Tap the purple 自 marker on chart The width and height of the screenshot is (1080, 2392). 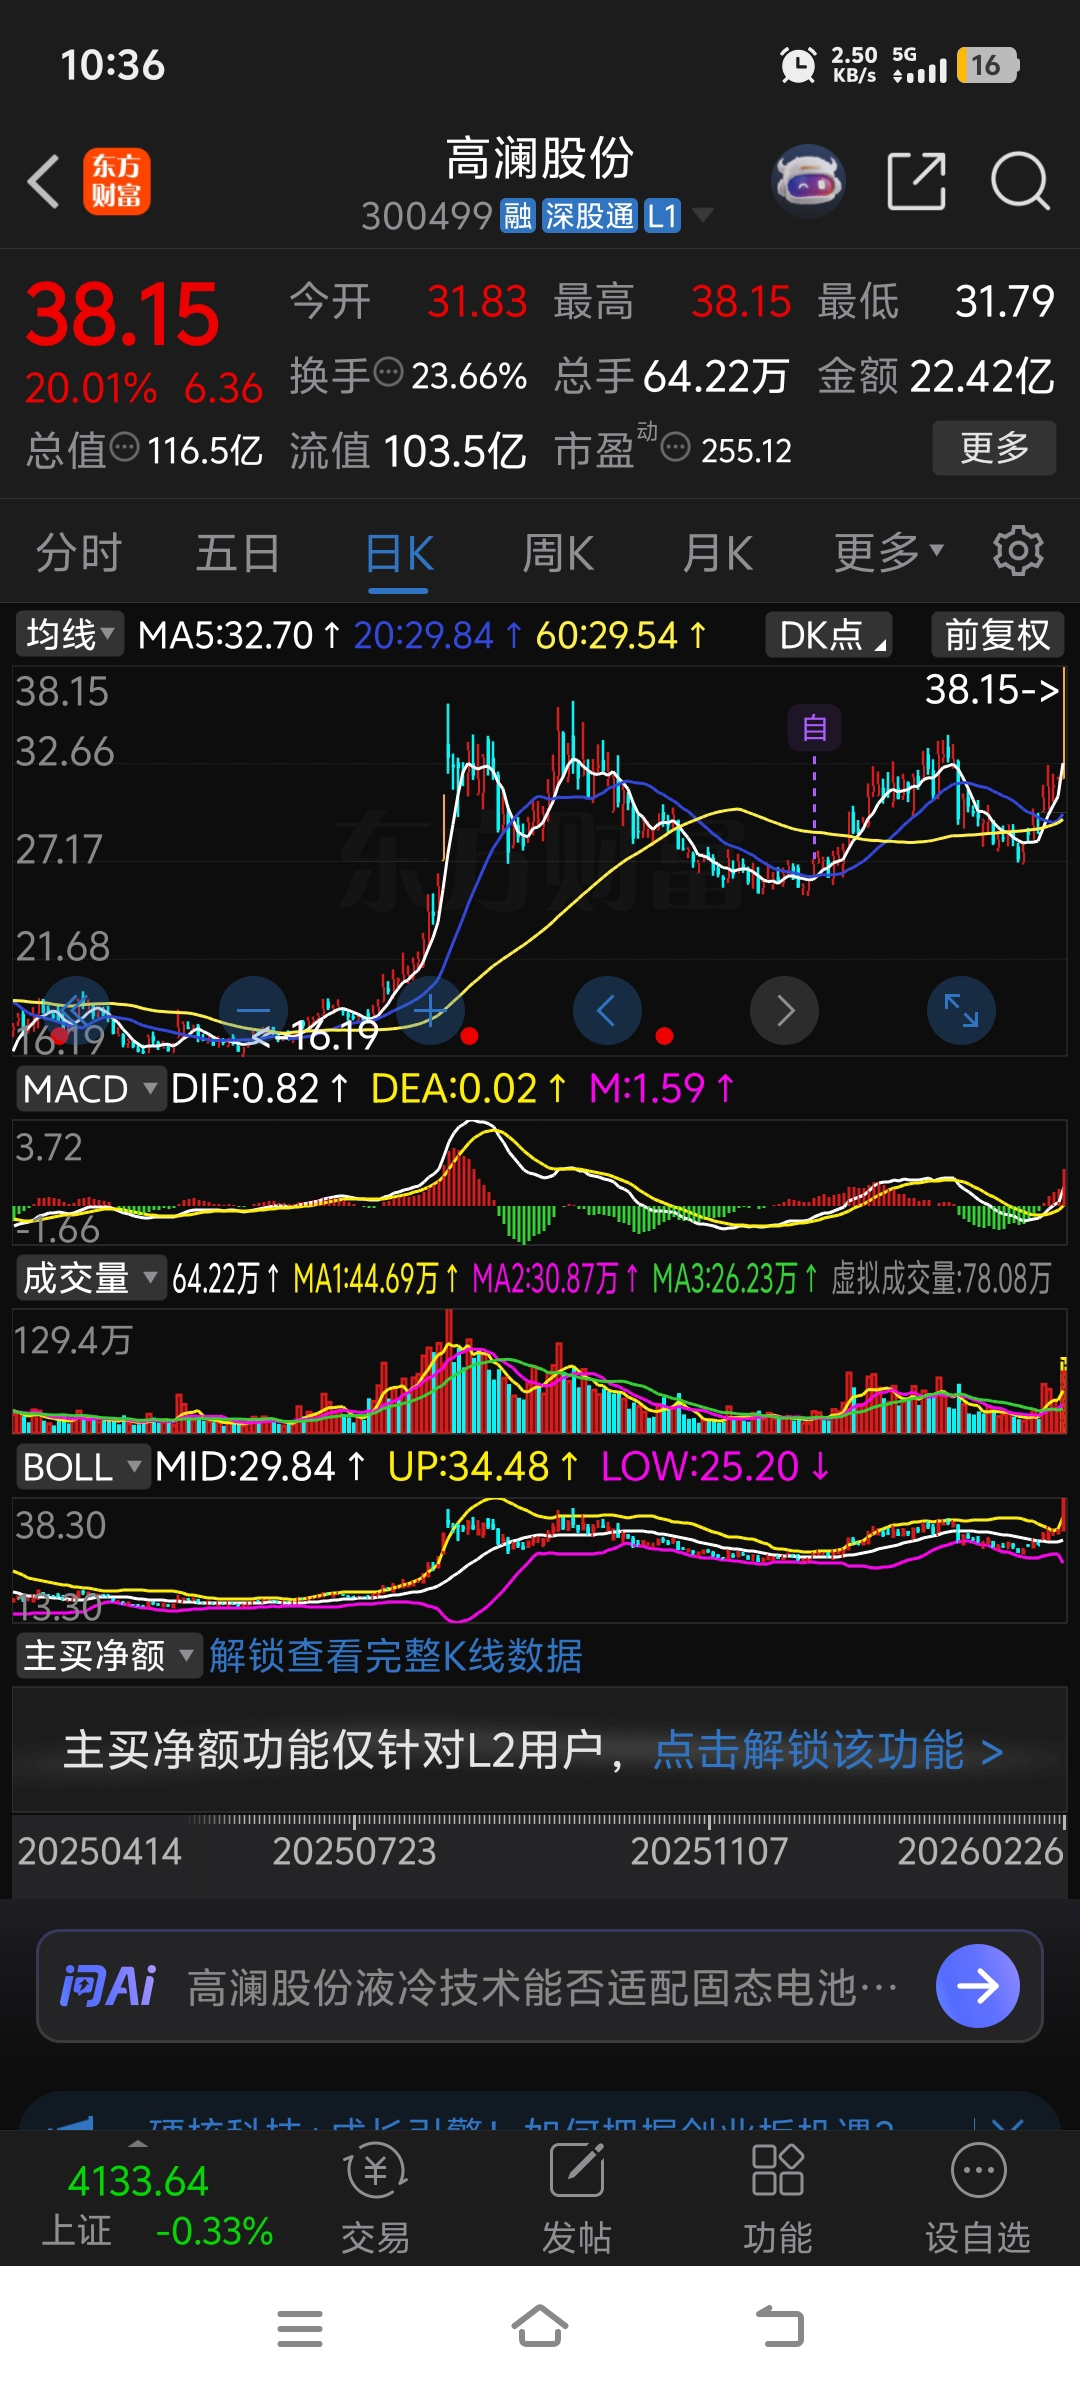pyautogui.click(x=814, y=728)
